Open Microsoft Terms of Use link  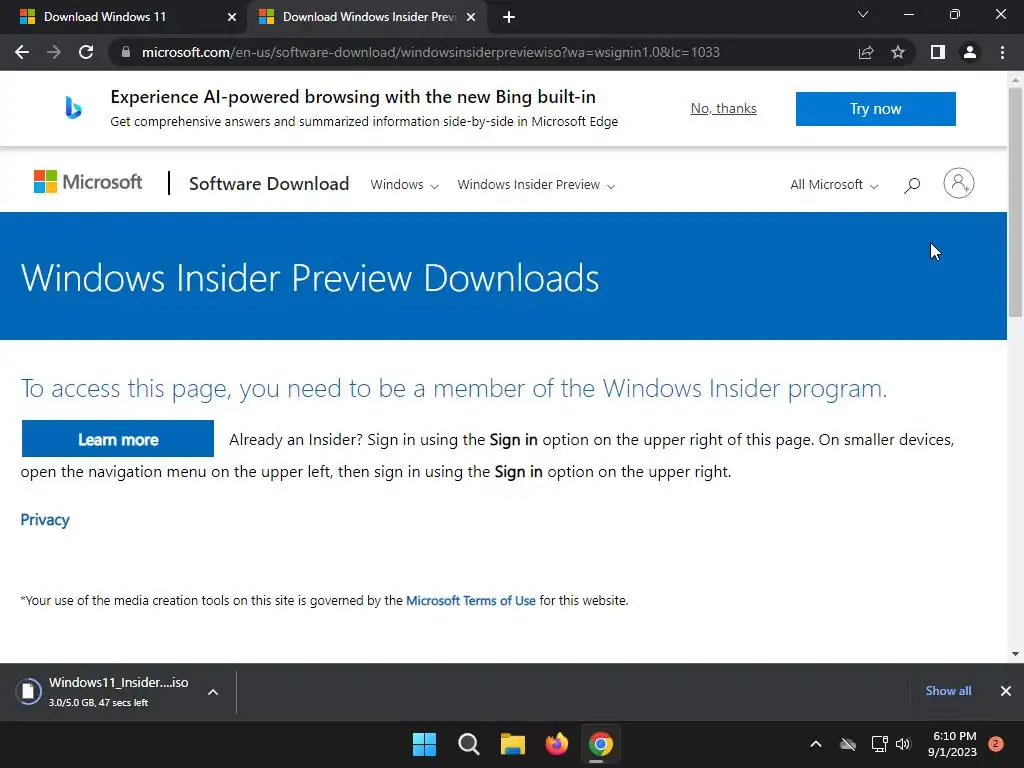click(471, 600)
